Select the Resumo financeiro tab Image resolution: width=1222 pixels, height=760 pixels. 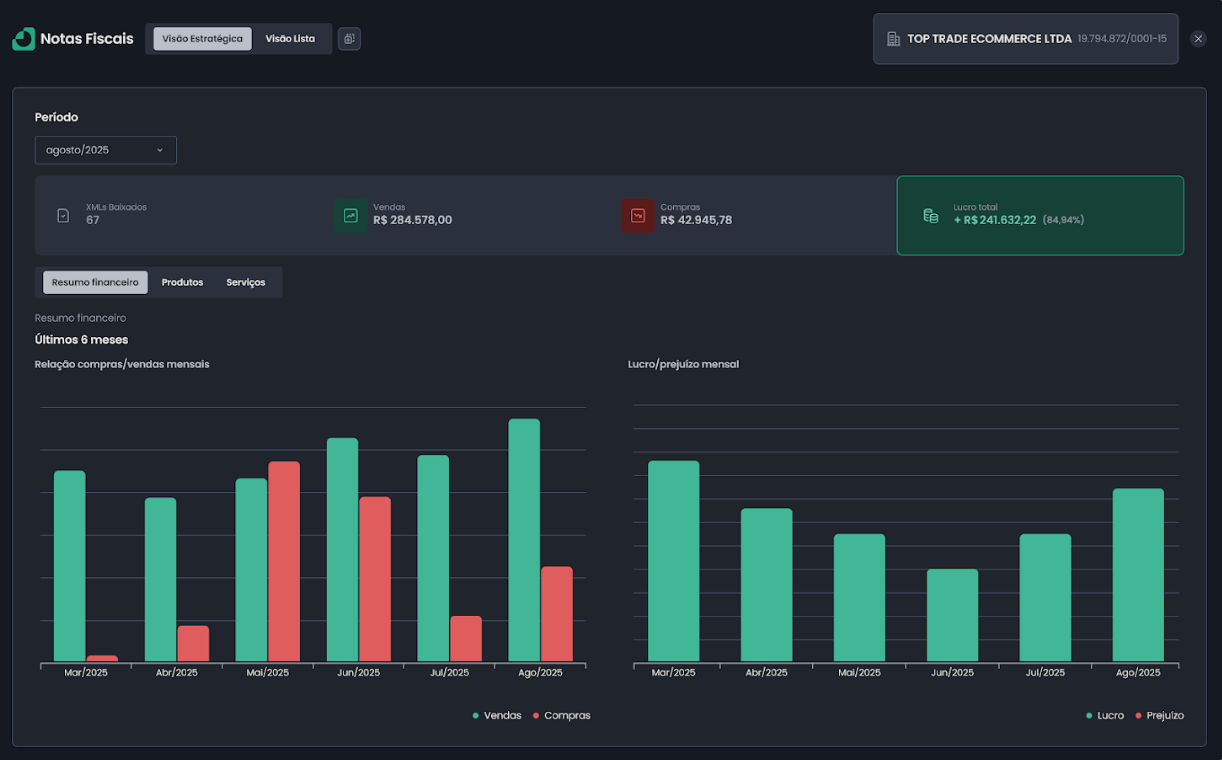tap(95, 283)
